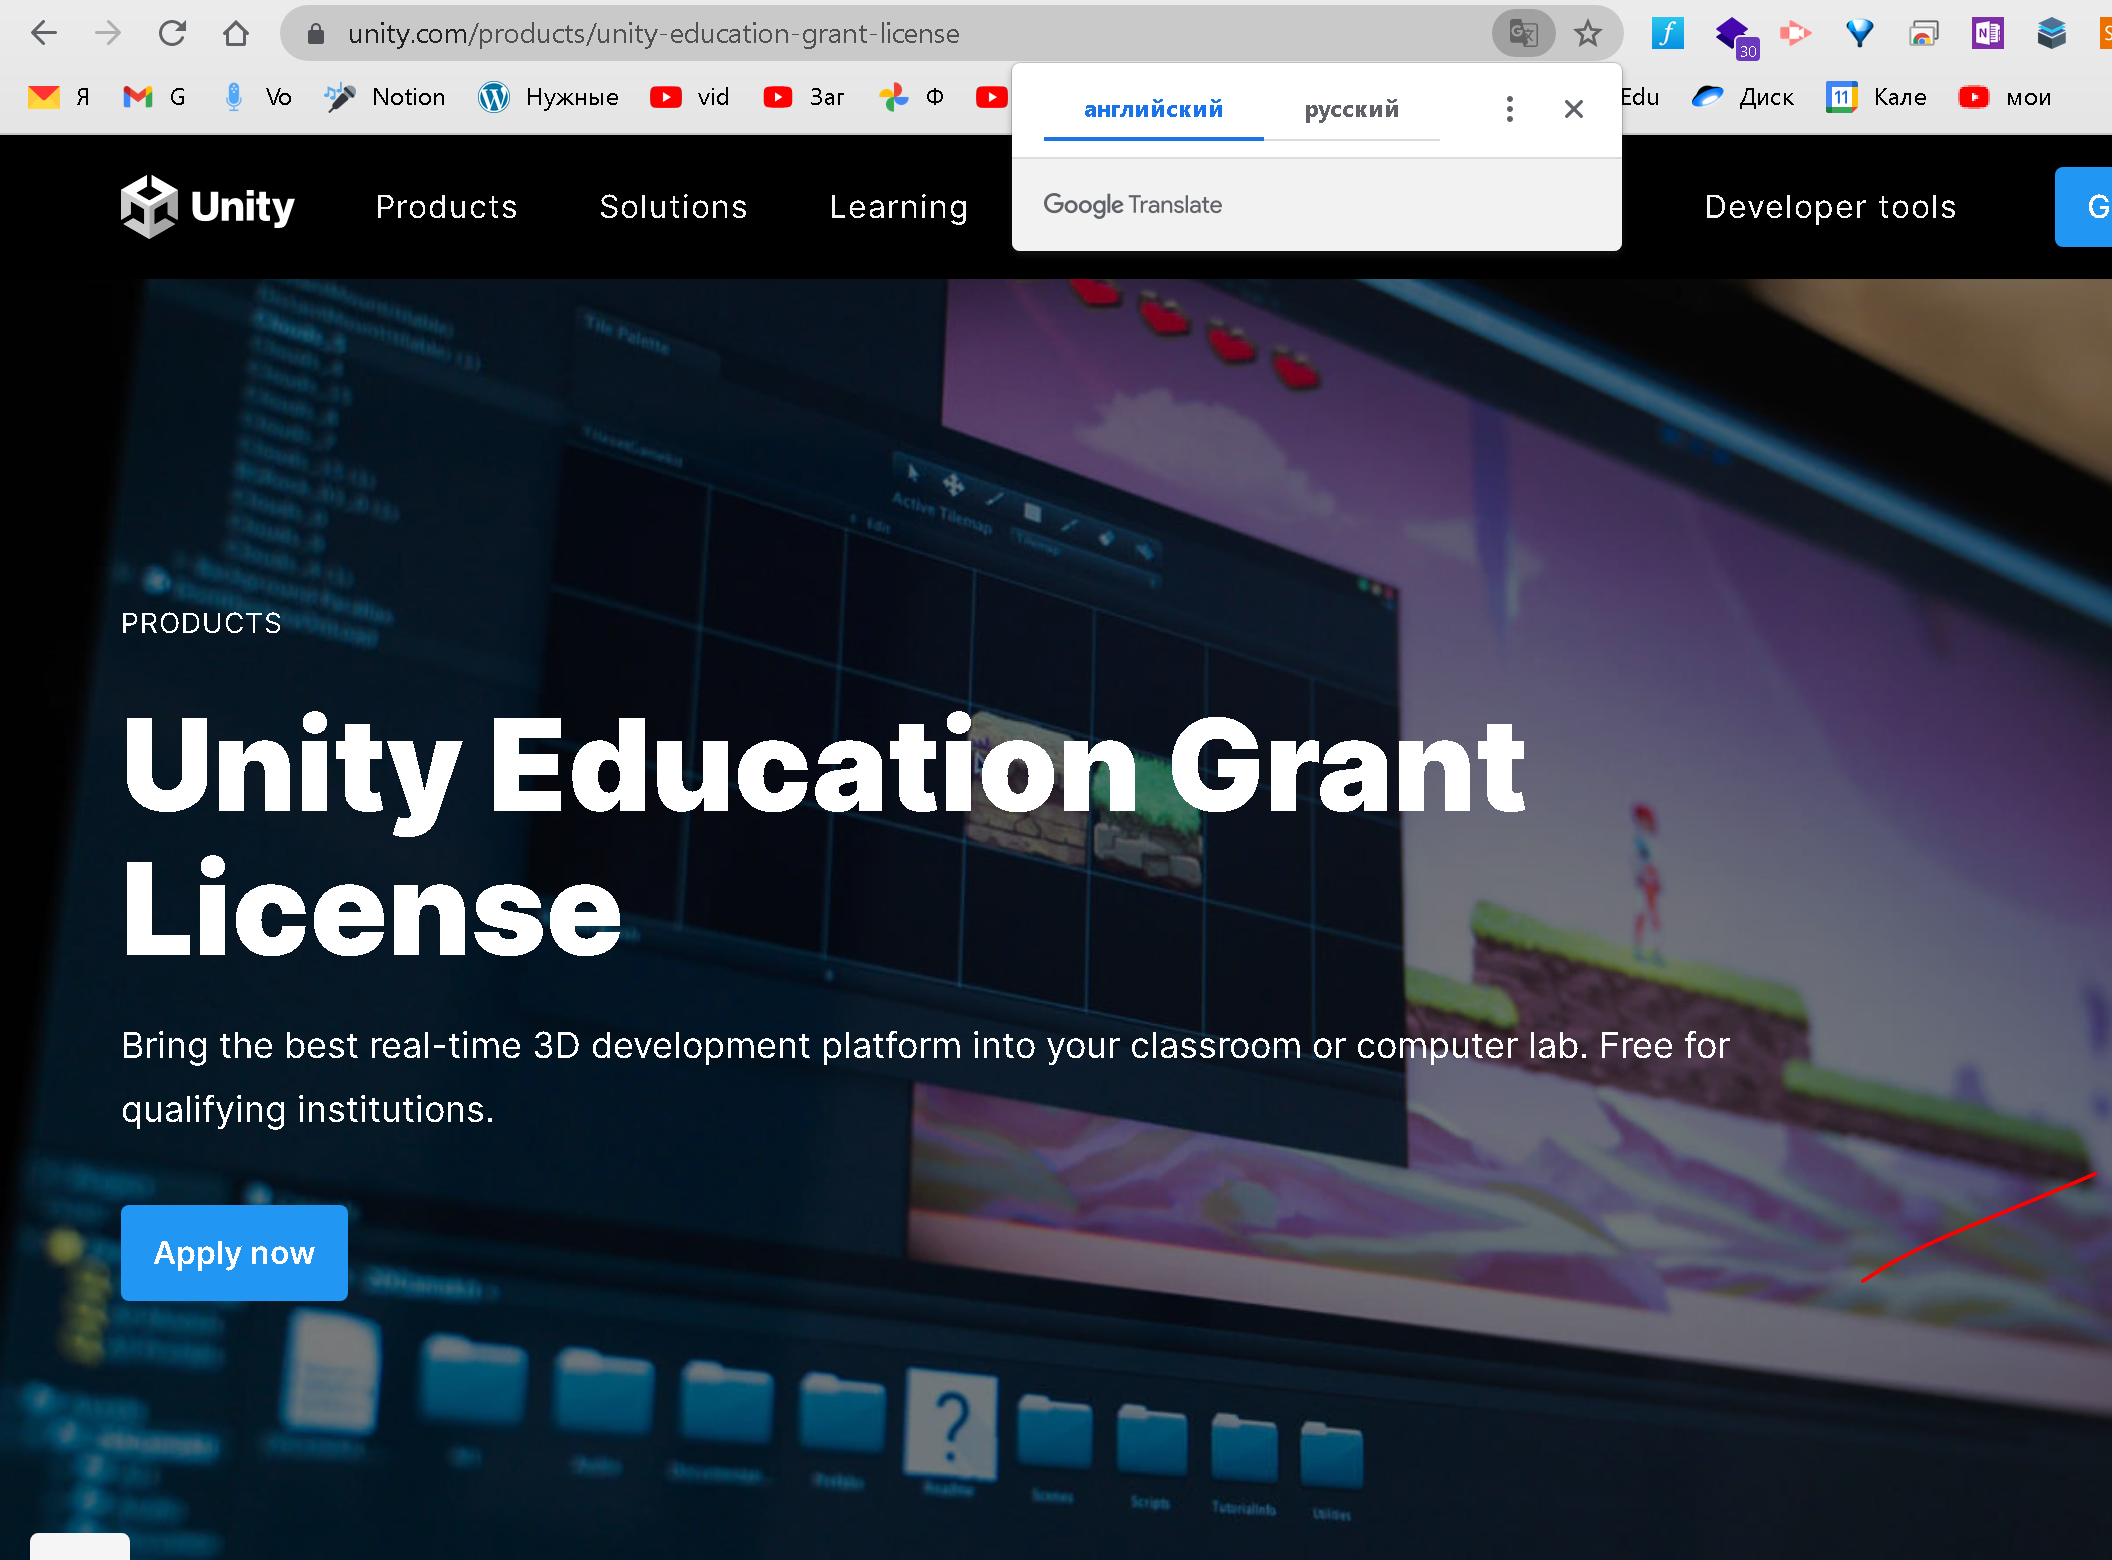Click the Google Translate icon in address bar
2112x1560 pixels.
[x=1523, y=34]
